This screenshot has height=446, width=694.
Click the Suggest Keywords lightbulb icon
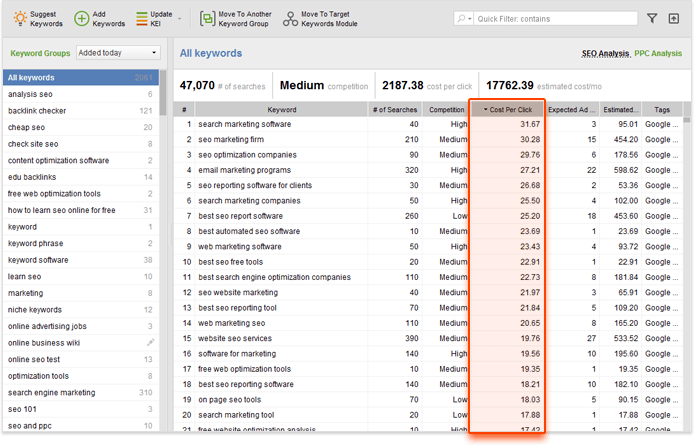pyautogui.click(x=20, y=19)
